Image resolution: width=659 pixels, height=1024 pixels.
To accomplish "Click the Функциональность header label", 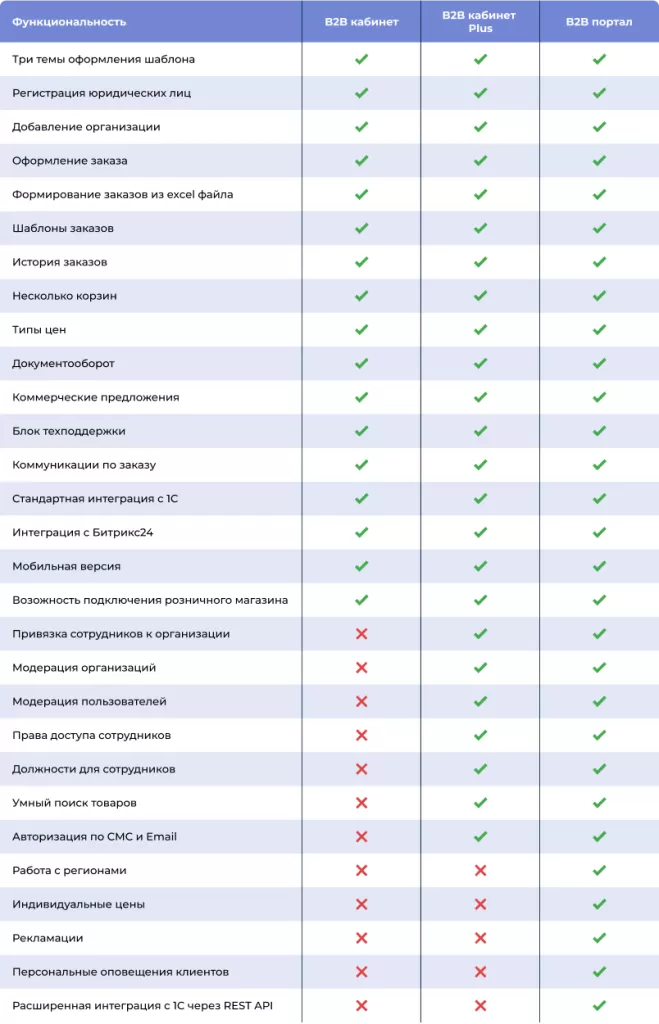I will [x=69, y=22].
